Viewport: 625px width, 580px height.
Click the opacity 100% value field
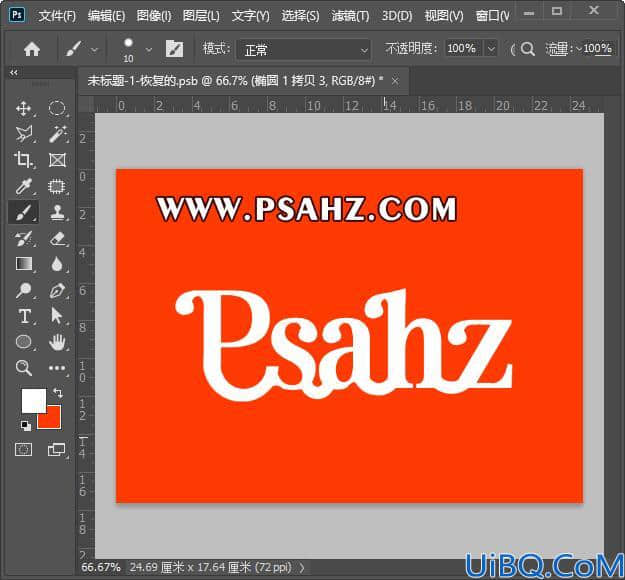tap(463, 49)
